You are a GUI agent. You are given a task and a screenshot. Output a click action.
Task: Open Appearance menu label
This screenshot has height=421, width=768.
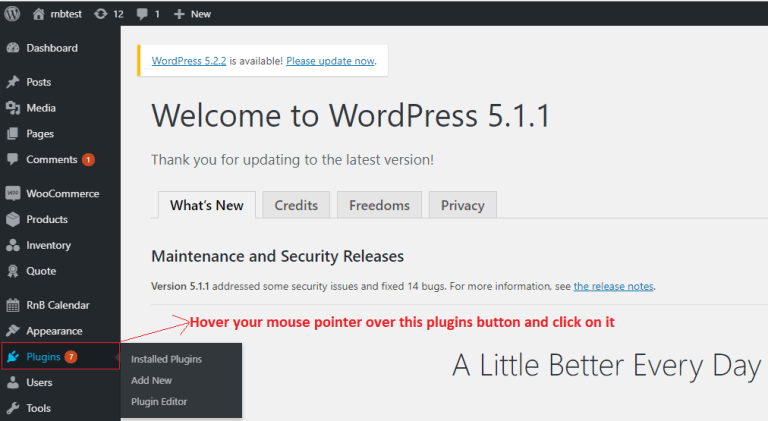click(54, 331)
